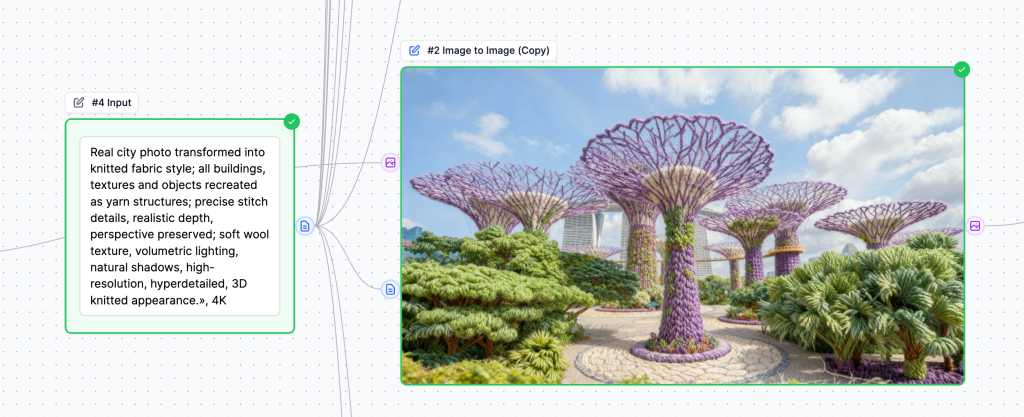Click the pencil icon on Image to Image title
Screen dimensions: 1024x417
pyautogui.click(x=414, y=50)
